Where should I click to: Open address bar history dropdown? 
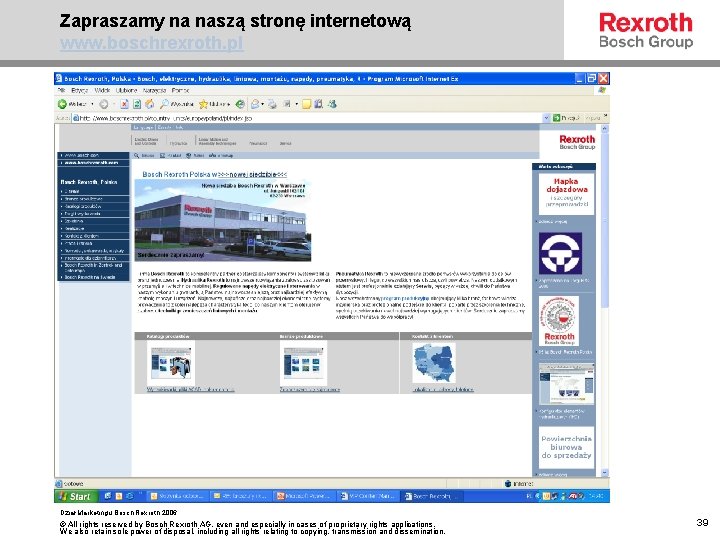pos(546,118)
